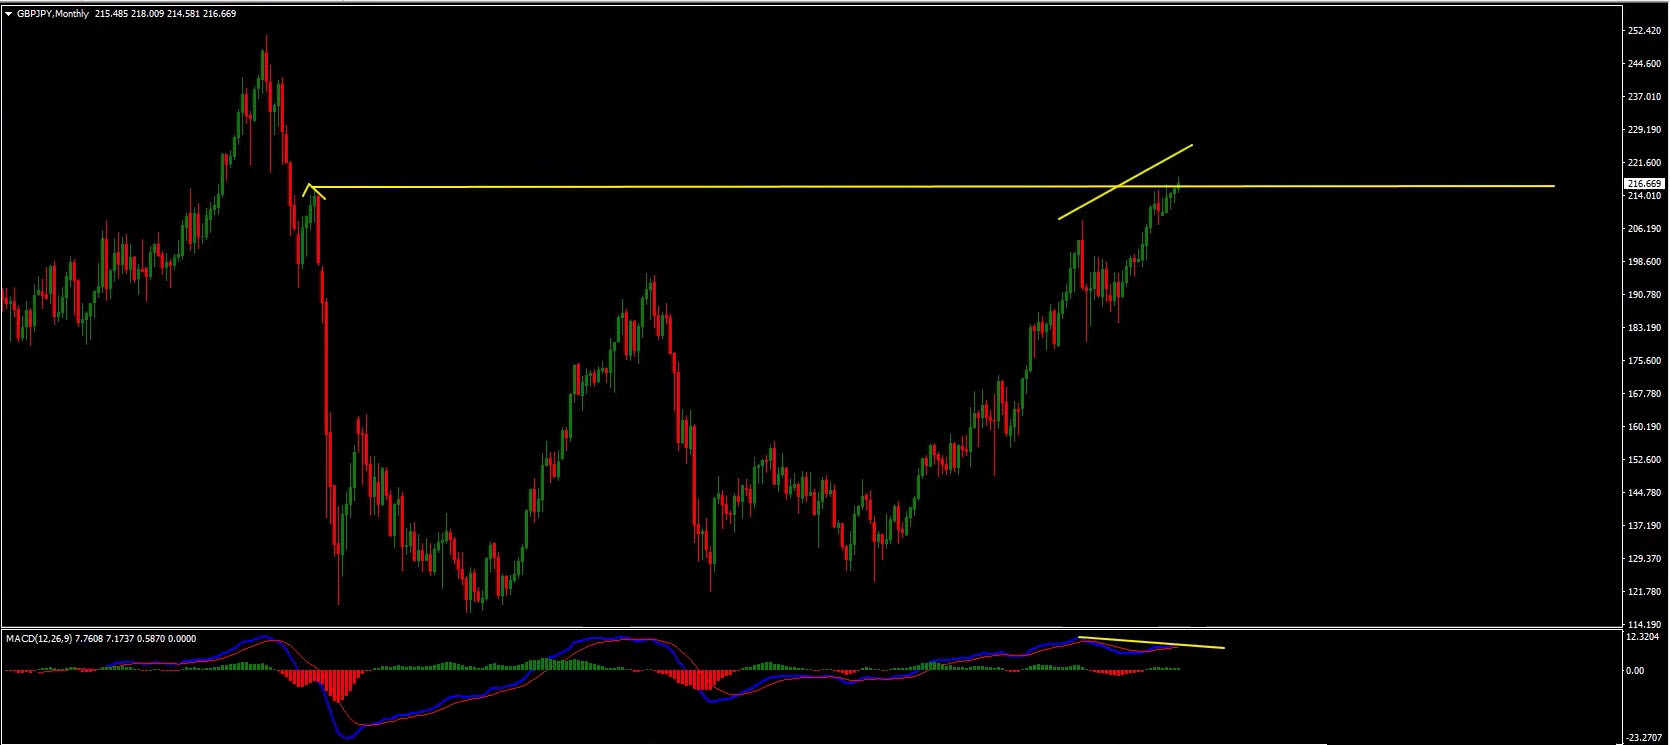Click the 198.600 price scale label
This screenshot has height=745, width=1670.
point(1645,262)
